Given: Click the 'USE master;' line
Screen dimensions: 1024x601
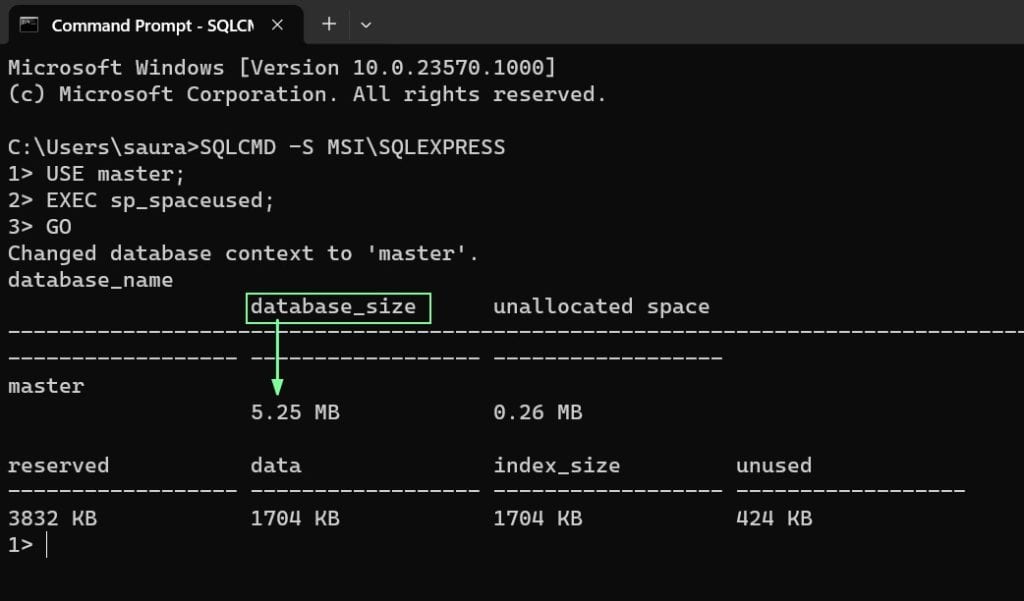Looking at the screenshot, I should coord(97,174).
